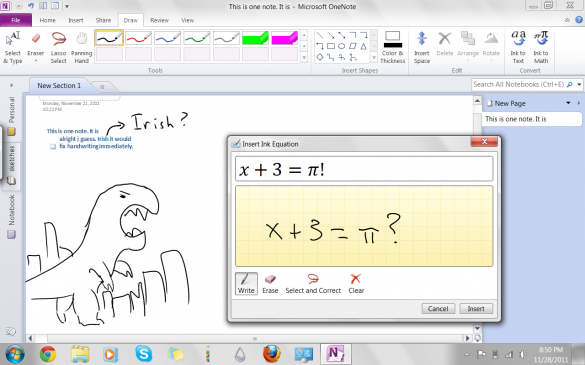Insert a diamond shape
The image size is (585, 365).
click(320, 57)
